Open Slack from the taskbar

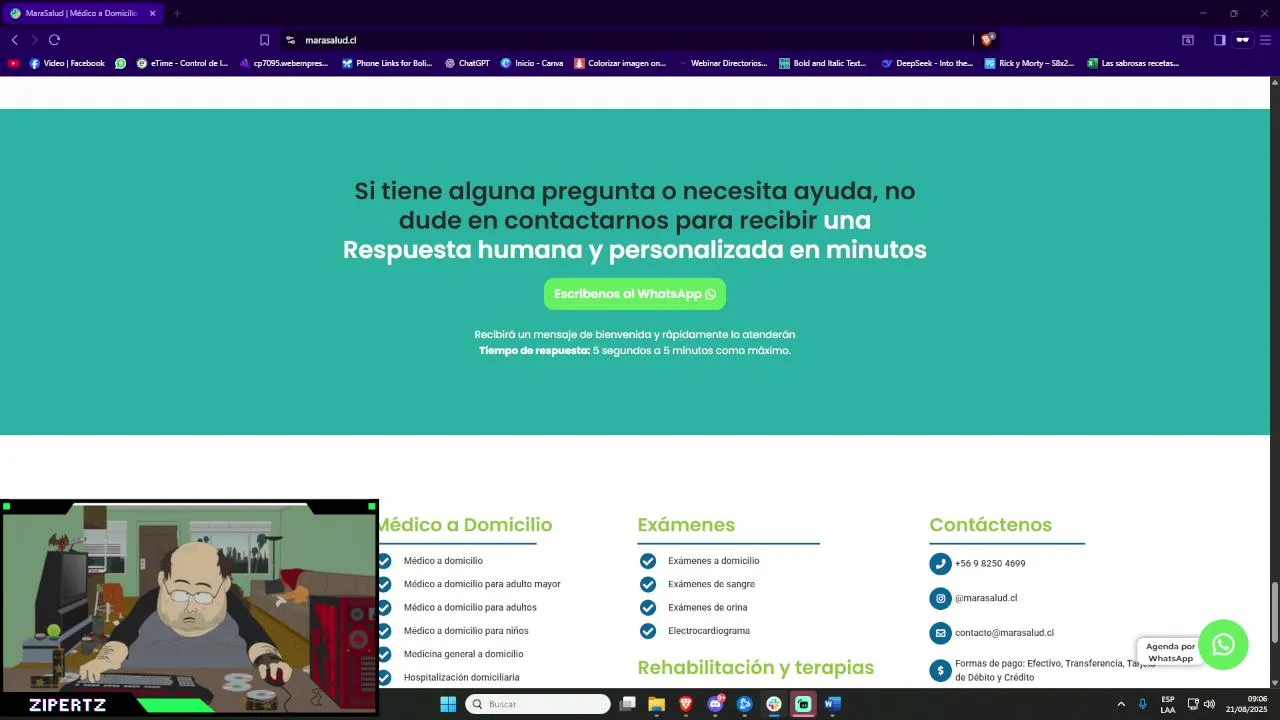[774, 704]
